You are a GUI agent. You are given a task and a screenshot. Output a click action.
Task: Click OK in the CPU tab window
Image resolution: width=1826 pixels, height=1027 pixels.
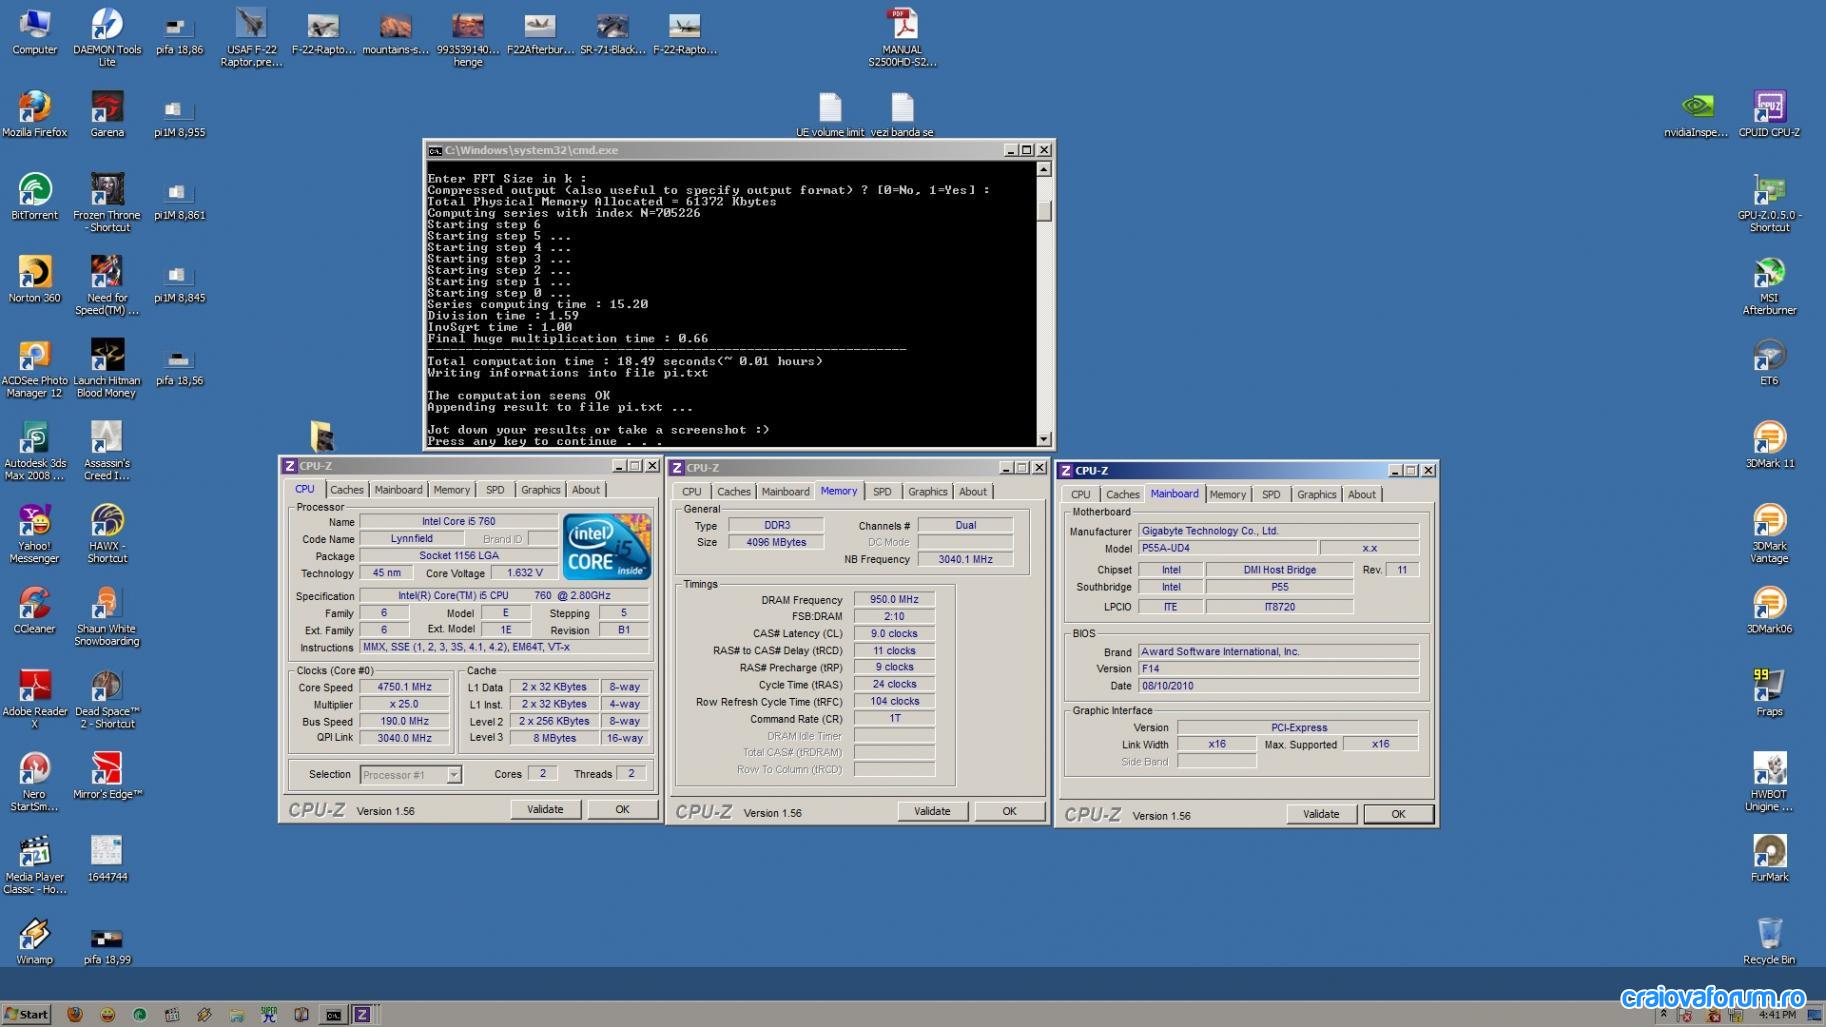click(x=622, y=810)
